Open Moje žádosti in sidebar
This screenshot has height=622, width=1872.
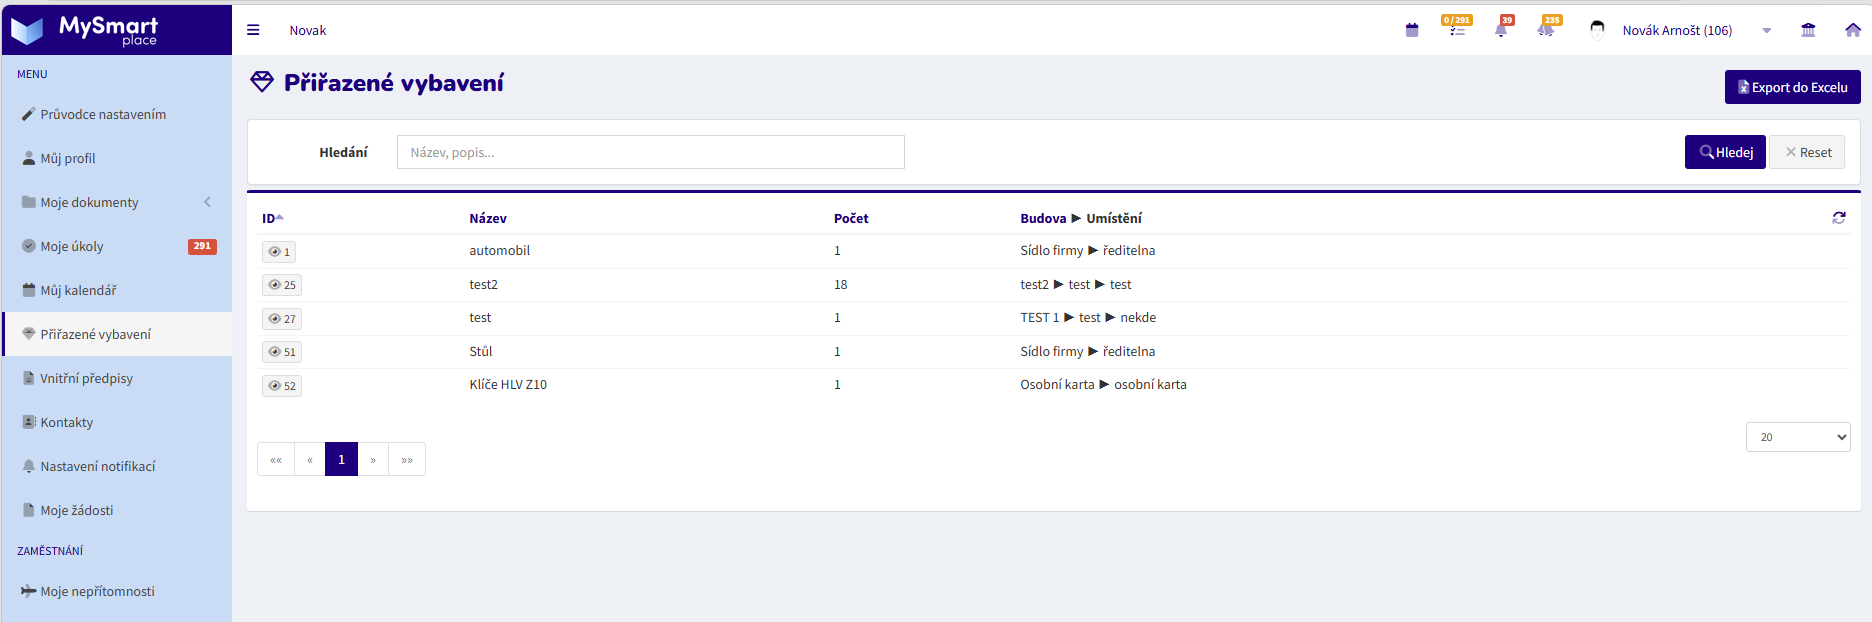pyautogui.click(x=117, y=510)
